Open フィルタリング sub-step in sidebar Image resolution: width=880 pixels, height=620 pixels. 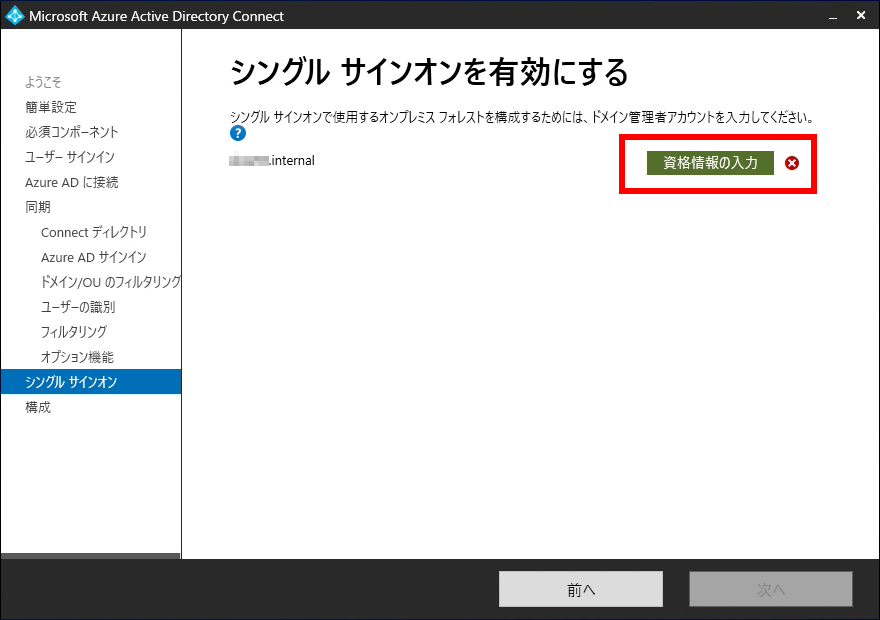click(x=74, y=332)
